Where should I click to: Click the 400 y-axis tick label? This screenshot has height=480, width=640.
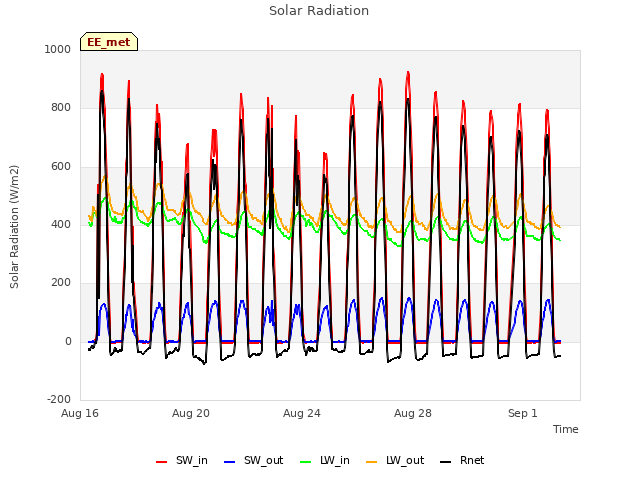[61, 224]
